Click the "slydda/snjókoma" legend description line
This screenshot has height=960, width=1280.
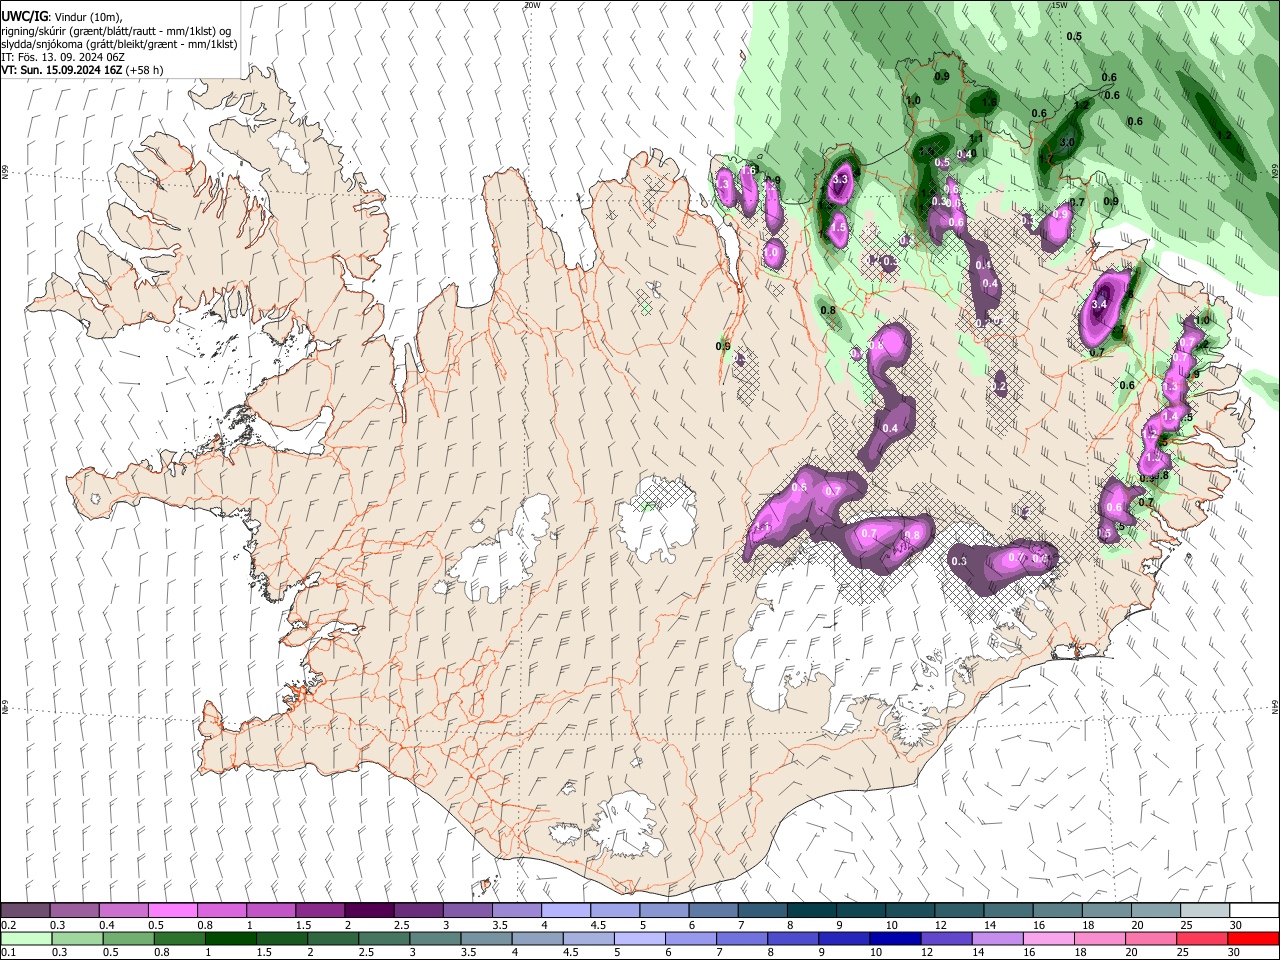point(119,44)
